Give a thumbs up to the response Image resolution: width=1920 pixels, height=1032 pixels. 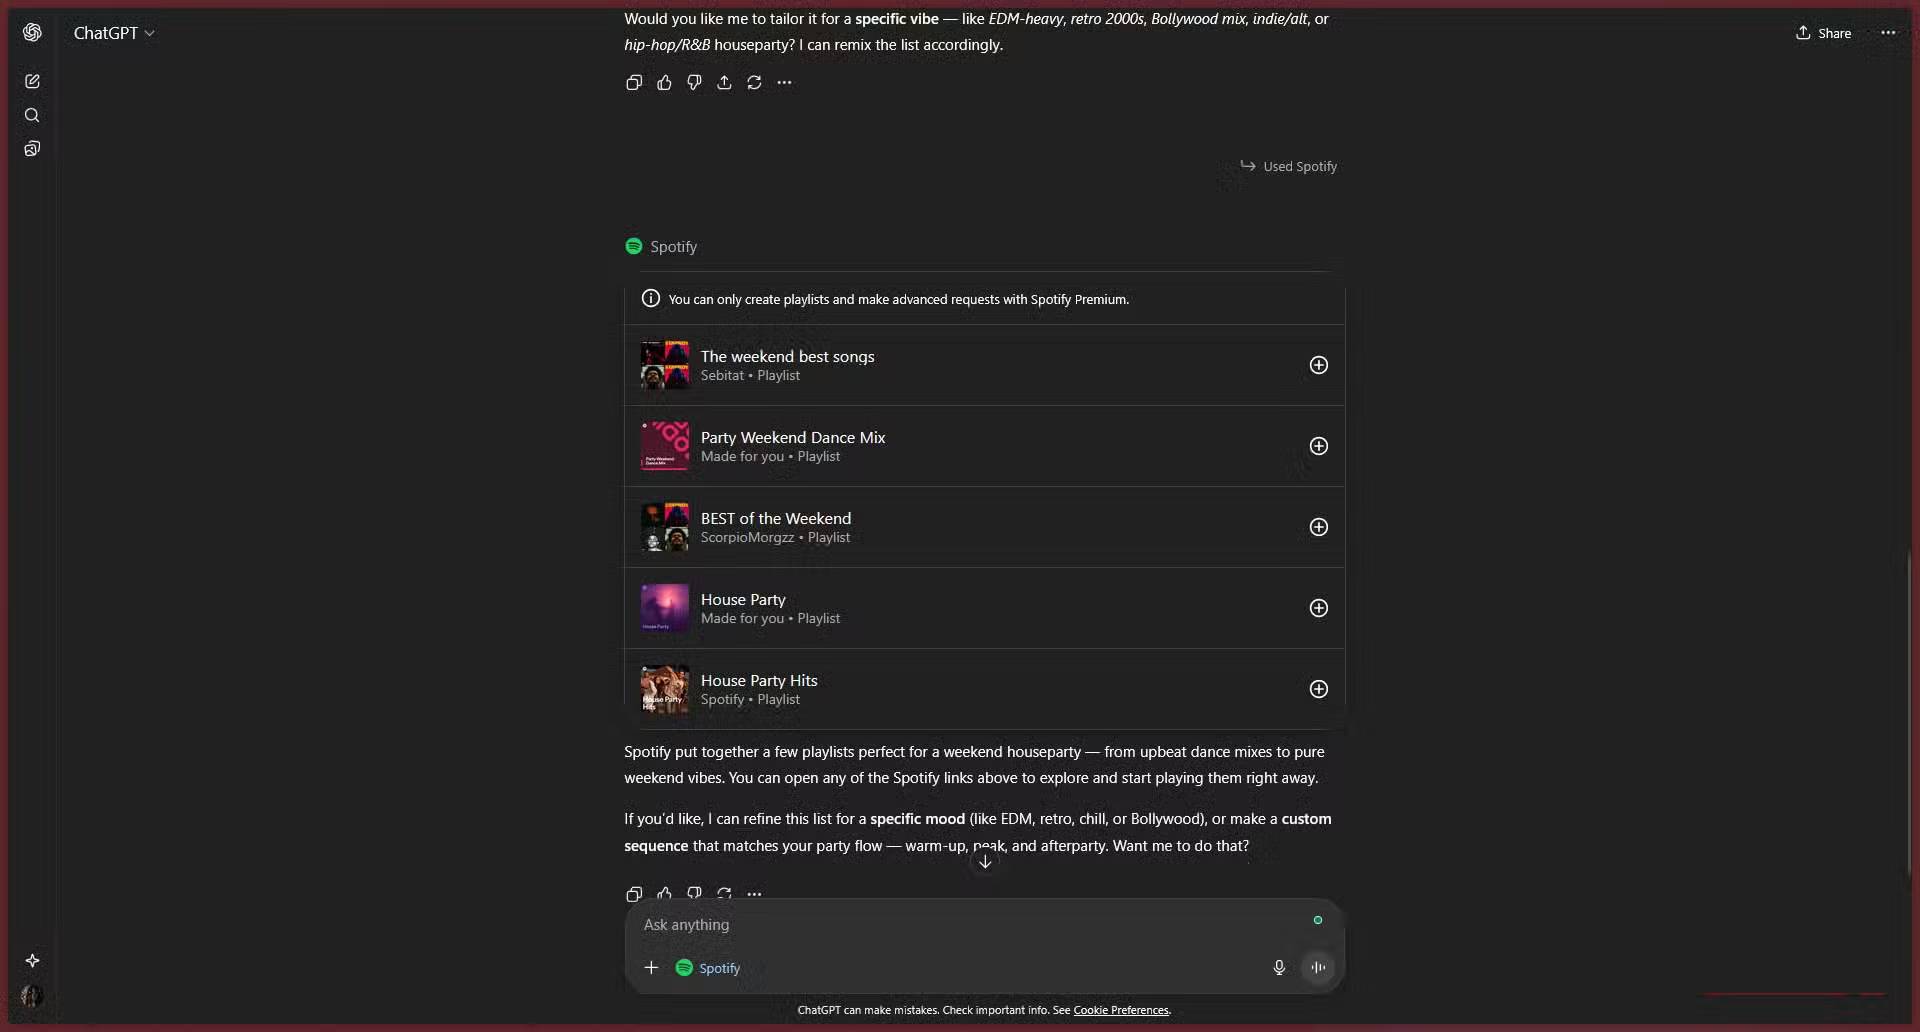coord(665,82)
